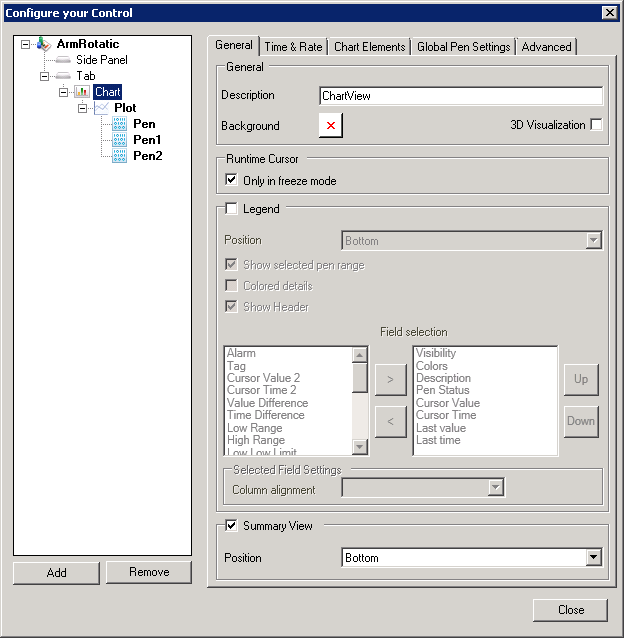
Task: Click the Add button
Action: tap(57, 572)
